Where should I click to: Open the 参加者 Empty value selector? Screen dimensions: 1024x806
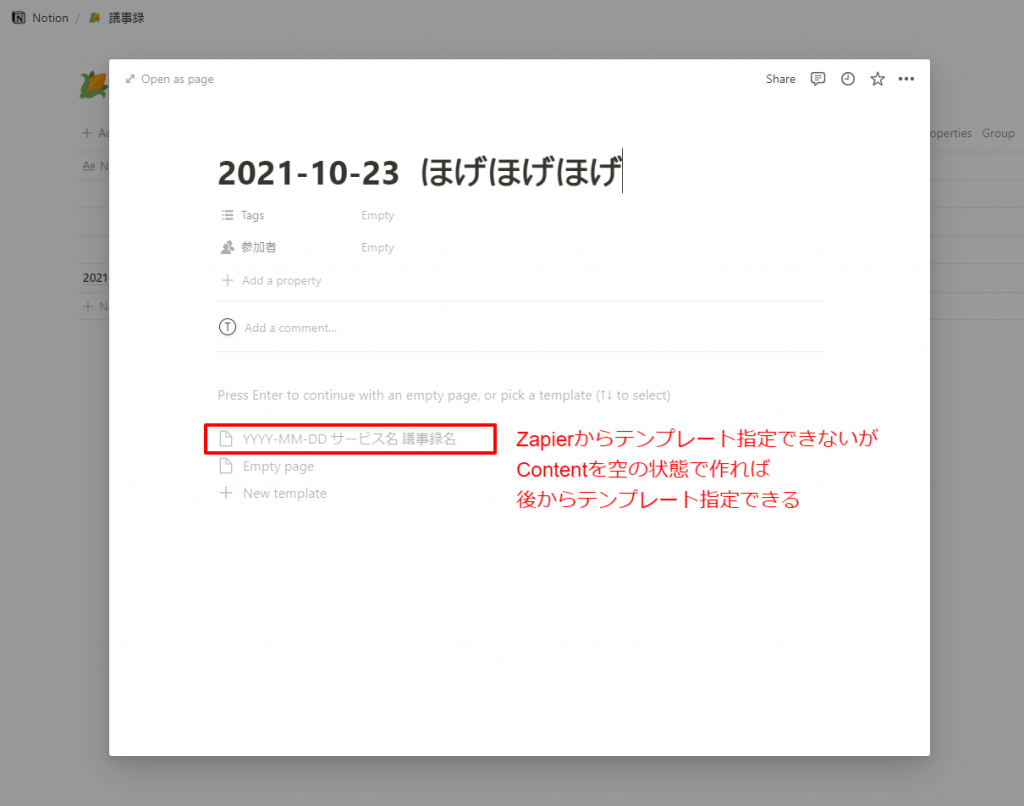pyautogui.click(x=378, y=247)
